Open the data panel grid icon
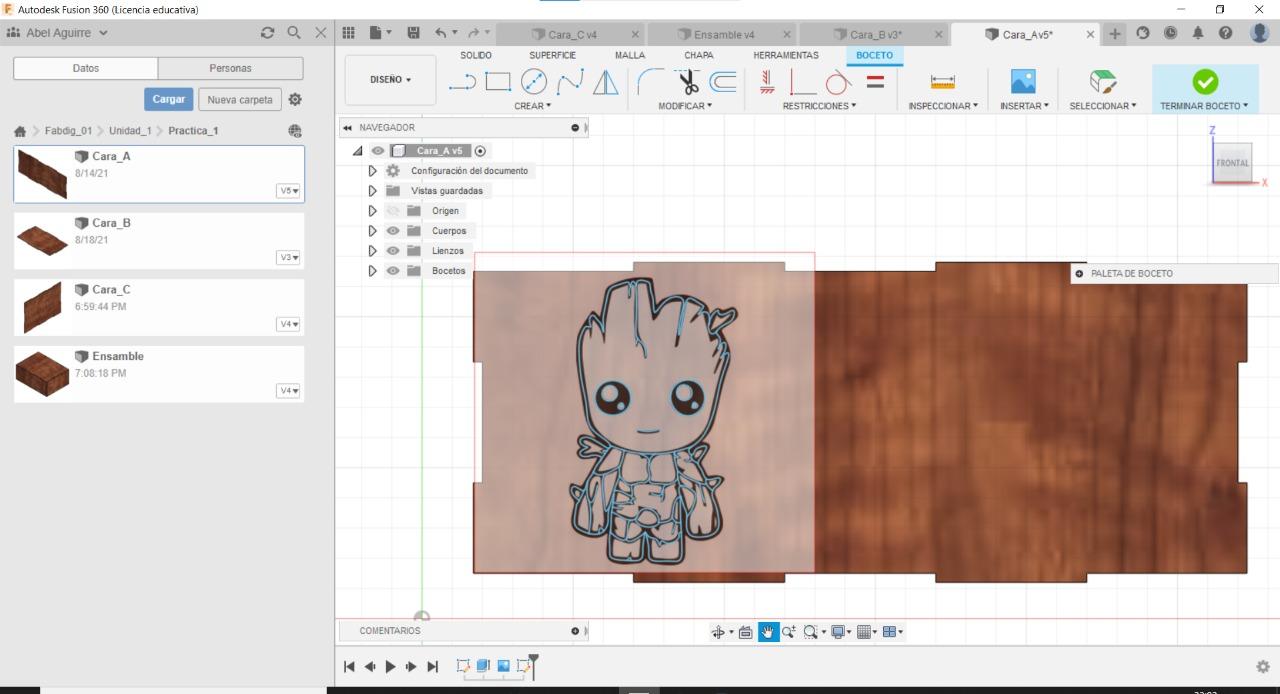Screen dimensions: 1280x694 348,33
